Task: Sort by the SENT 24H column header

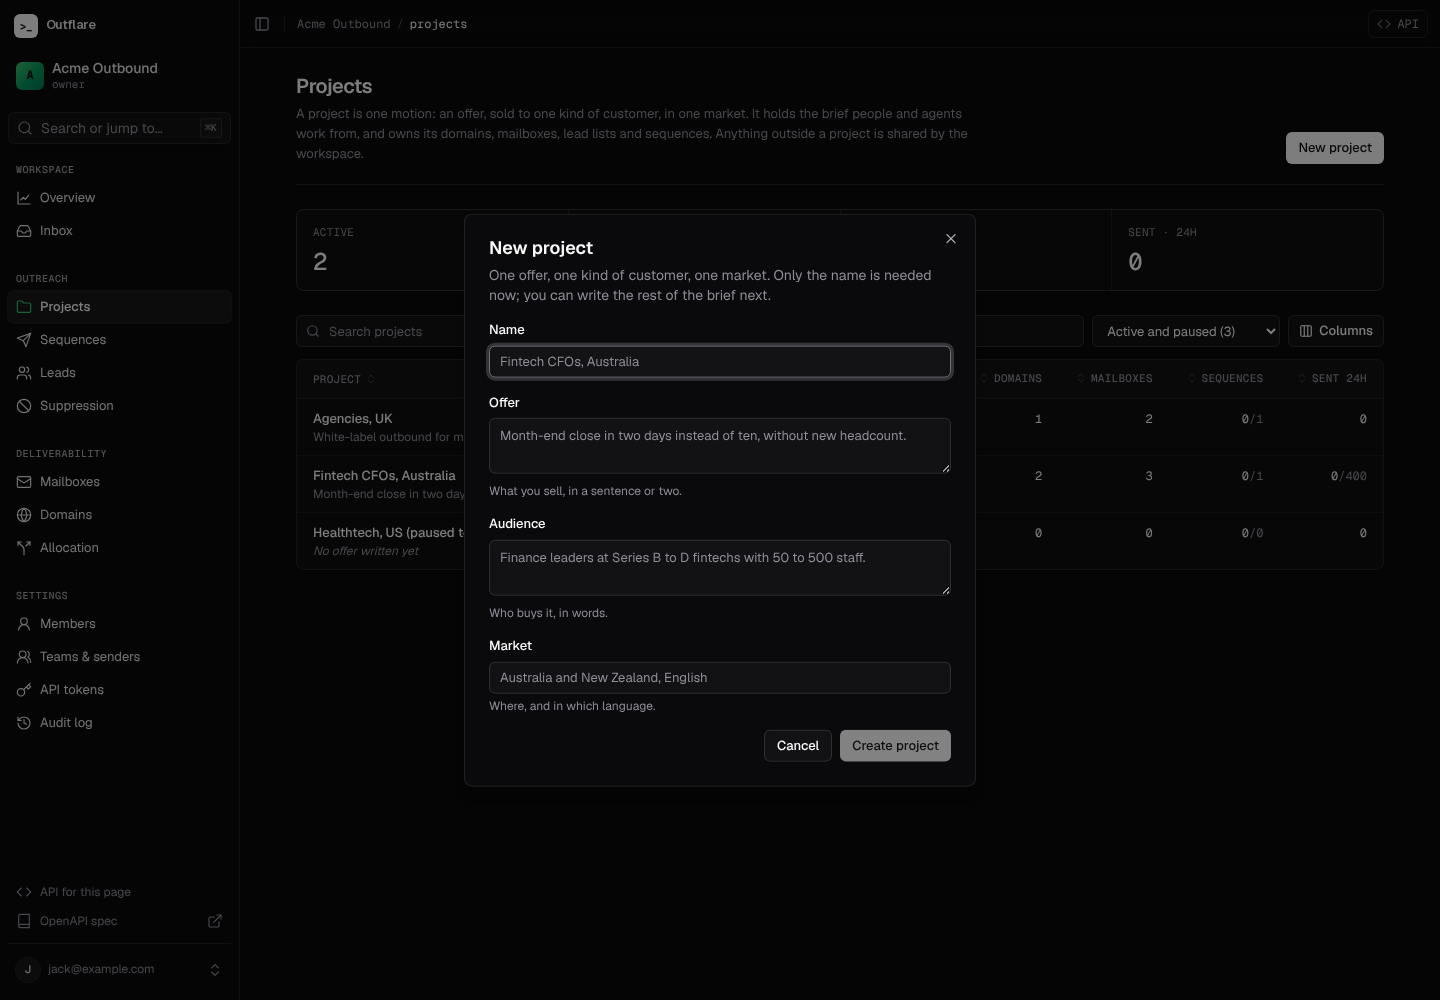Action: coord(1332,379)
